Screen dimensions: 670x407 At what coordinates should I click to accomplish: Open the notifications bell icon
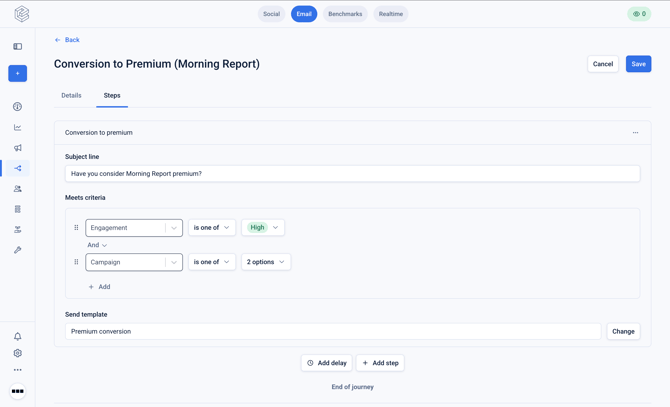[x=18, y=337]
